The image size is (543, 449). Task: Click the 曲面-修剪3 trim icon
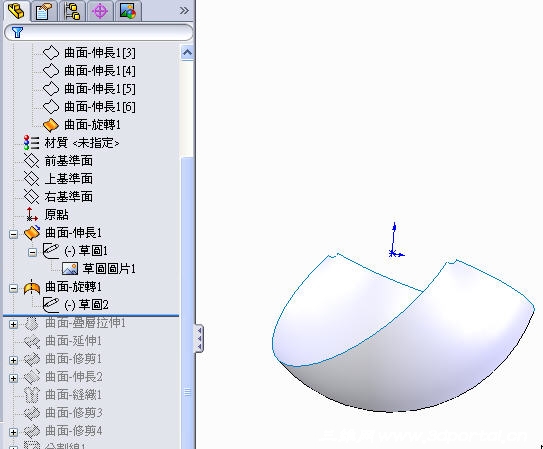(32, 413)
